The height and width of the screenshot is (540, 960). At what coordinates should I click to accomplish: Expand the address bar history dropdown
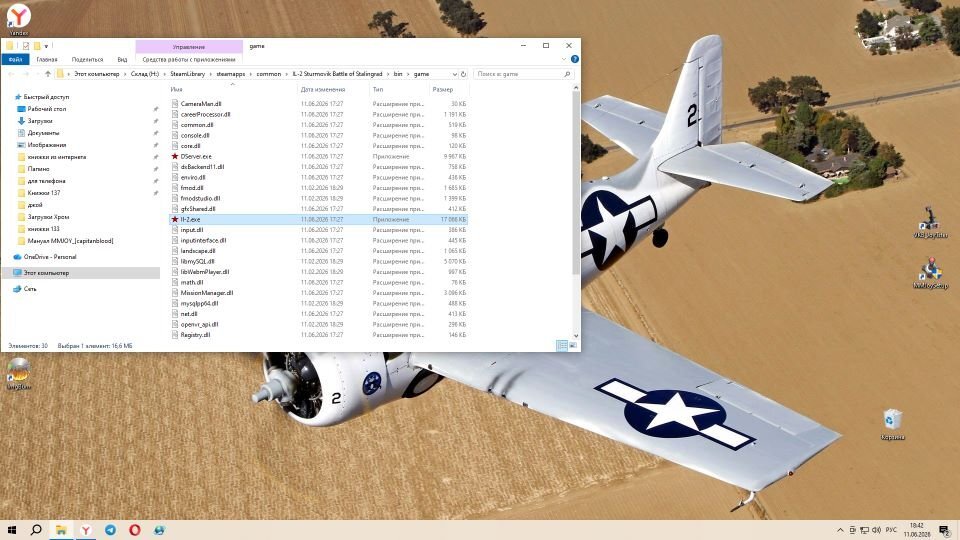click(x=454, y=74)
